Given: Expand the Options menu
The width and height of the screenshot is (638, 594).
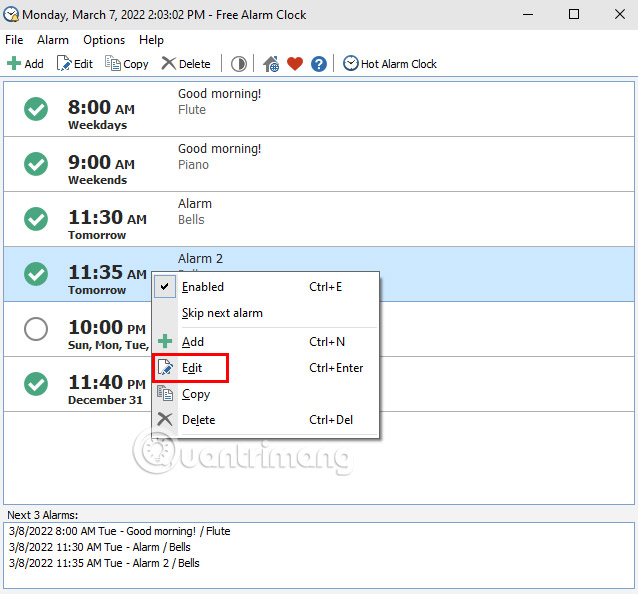Looking at the screenshot, I should pos(104,40).
